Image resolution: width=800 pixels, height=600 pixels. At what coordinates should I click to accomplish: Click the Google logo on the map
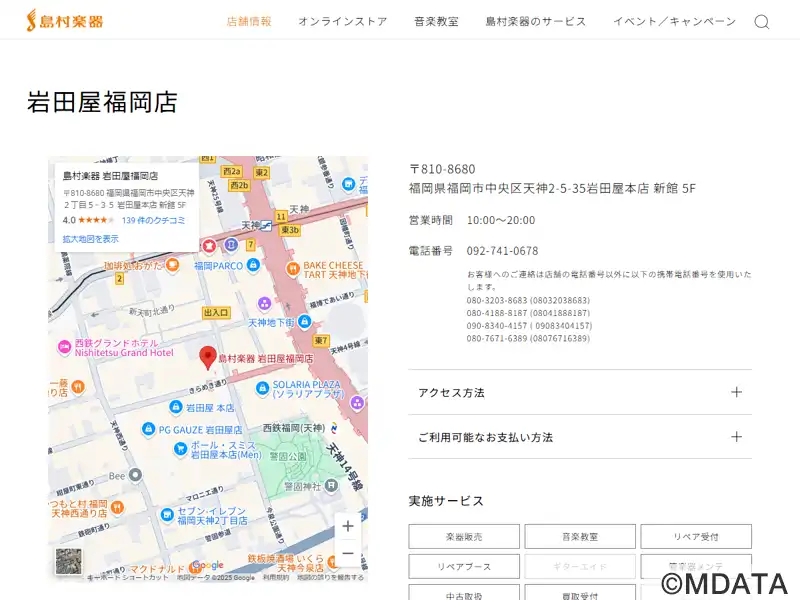[208, 565]
